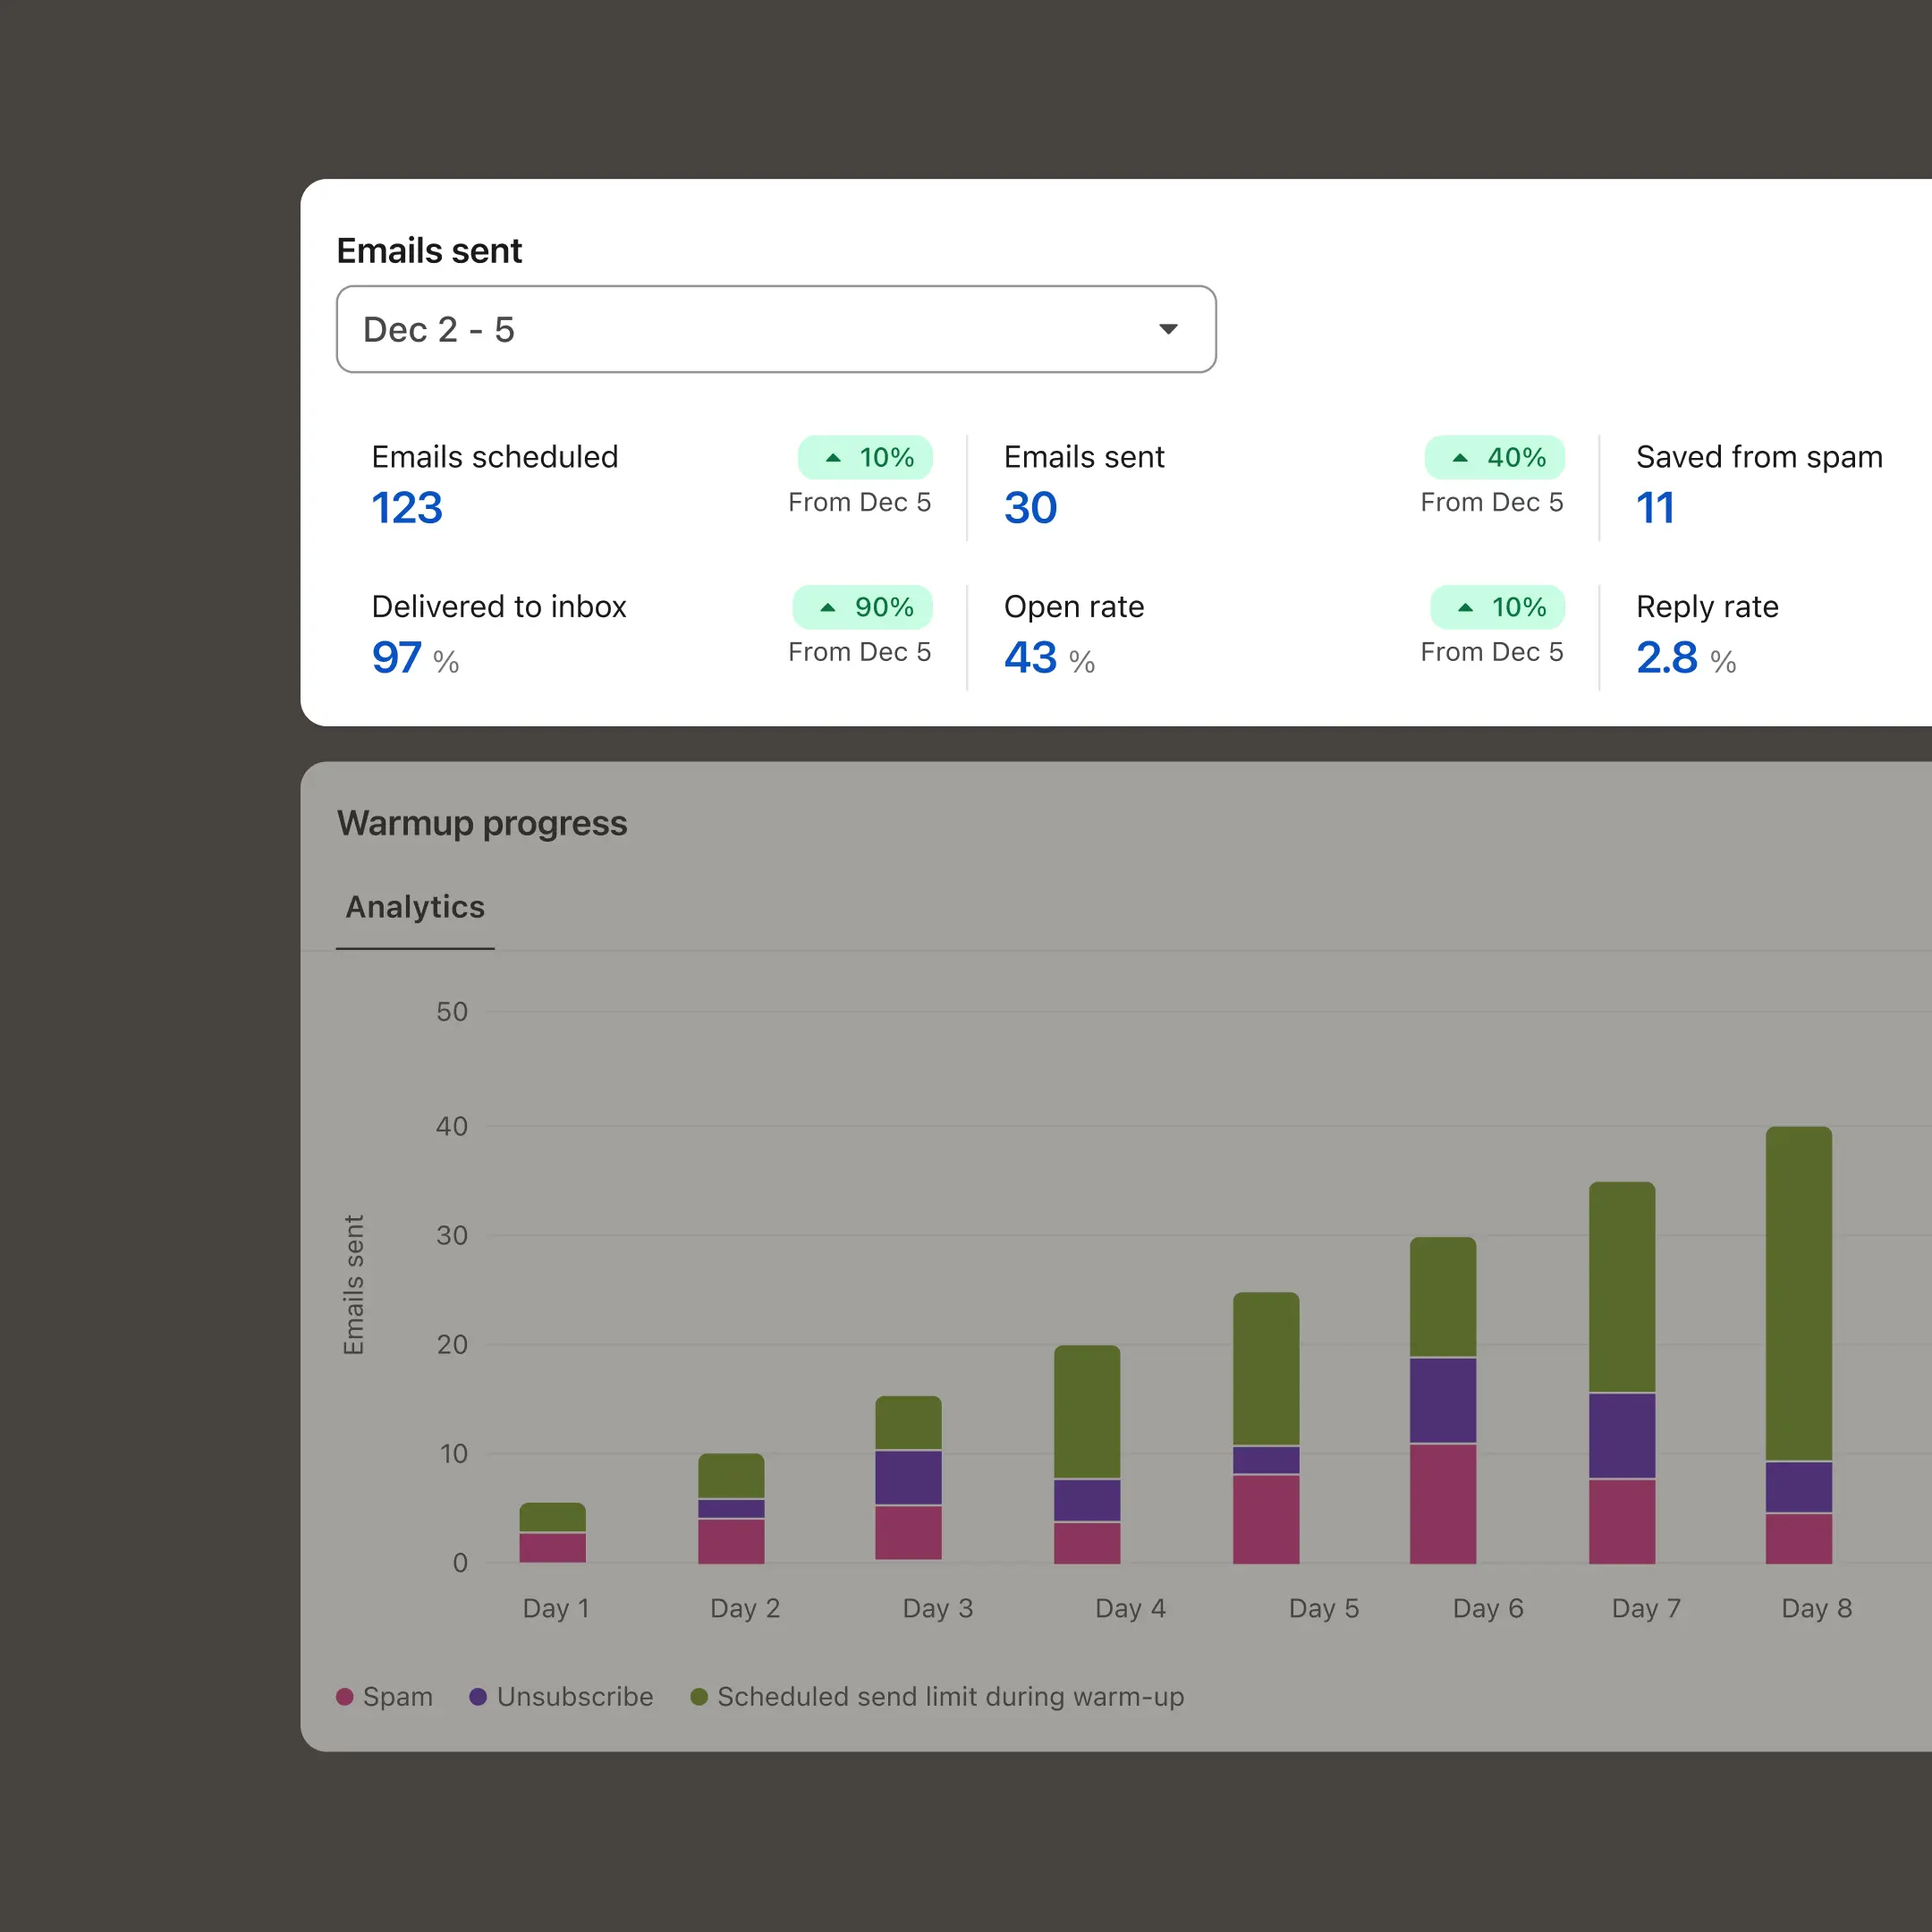
Task: Open the Dec 2 - 5 date range dropdown
Action: (x=775, y=329)
